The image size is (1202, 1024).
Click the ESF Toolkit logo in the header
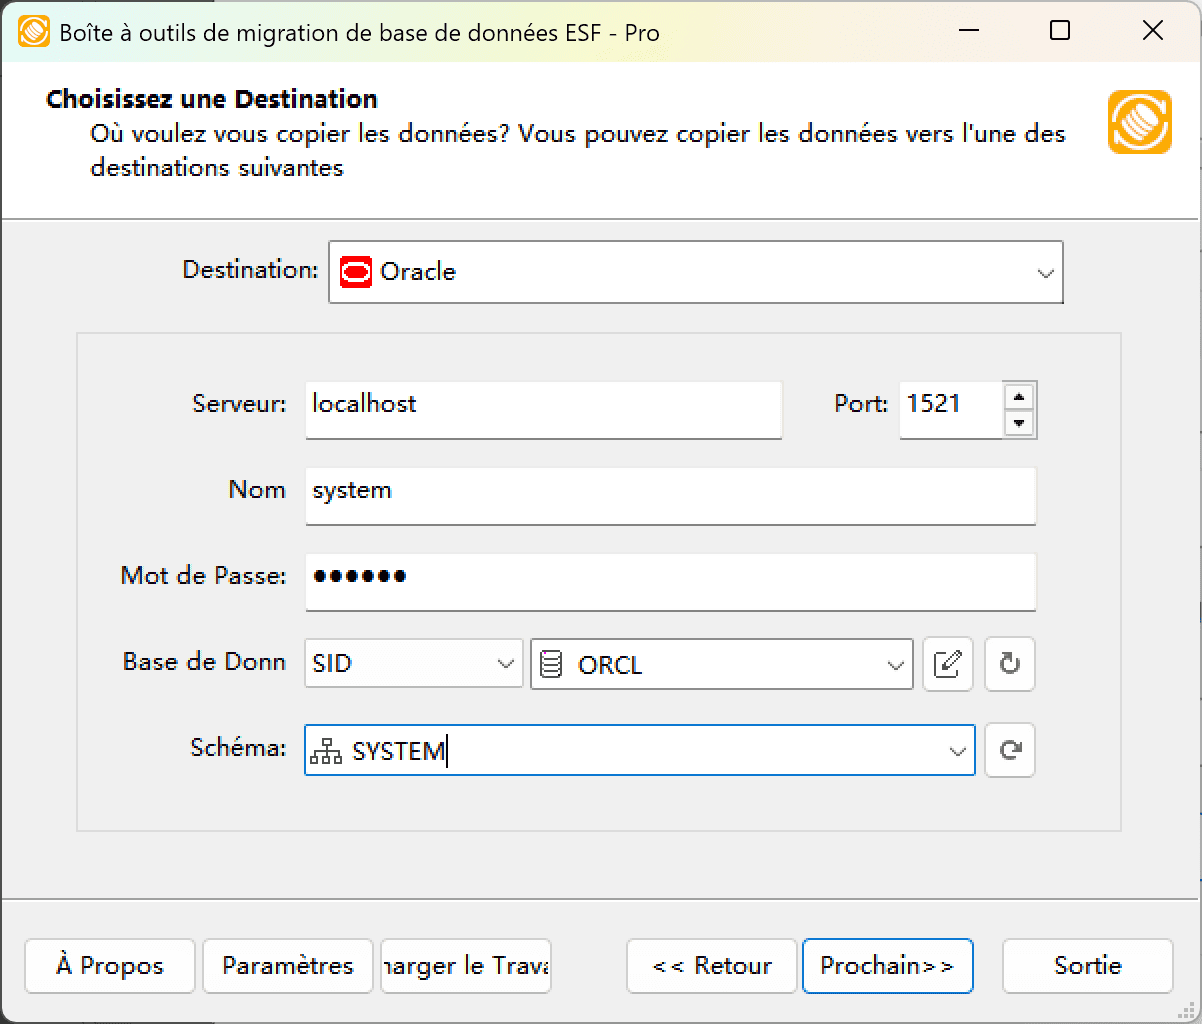[1139, 122]
